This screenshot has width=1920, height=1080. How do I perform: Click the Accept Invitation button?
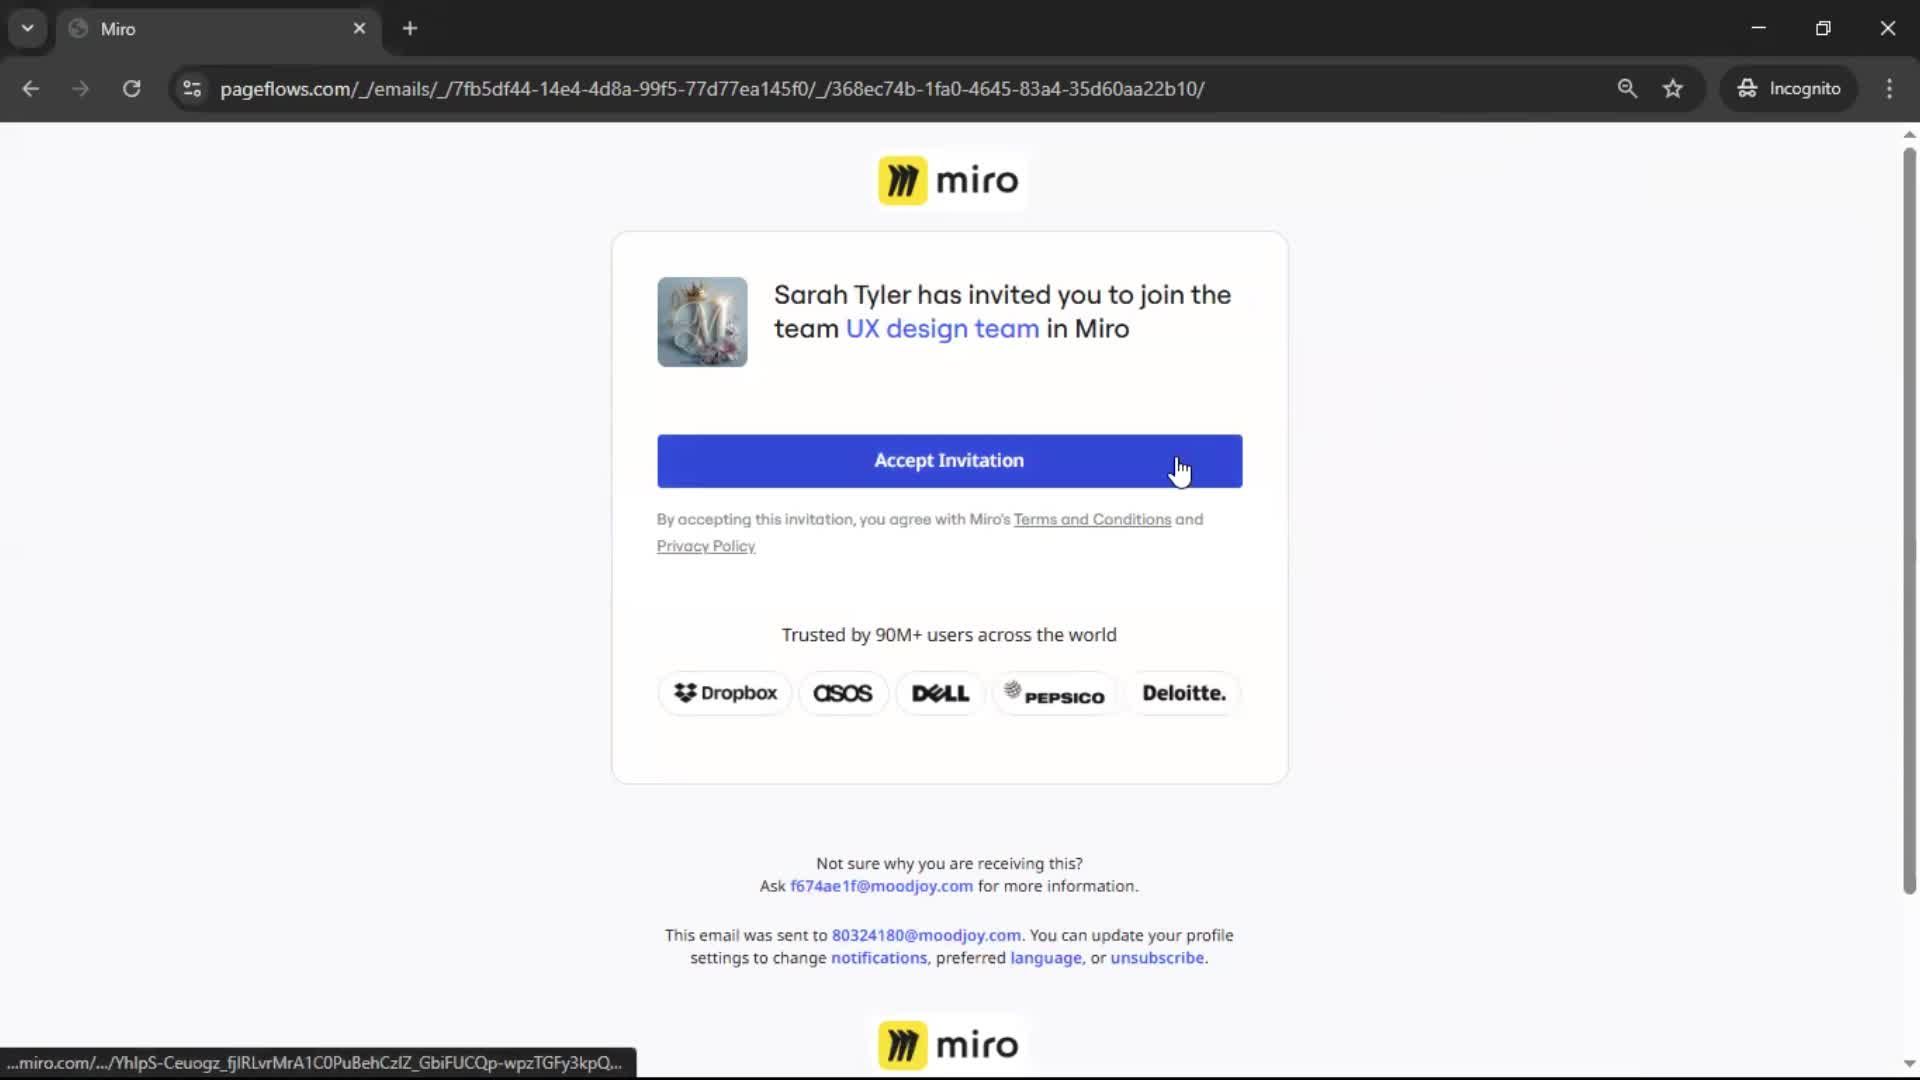tap(949, 461)
